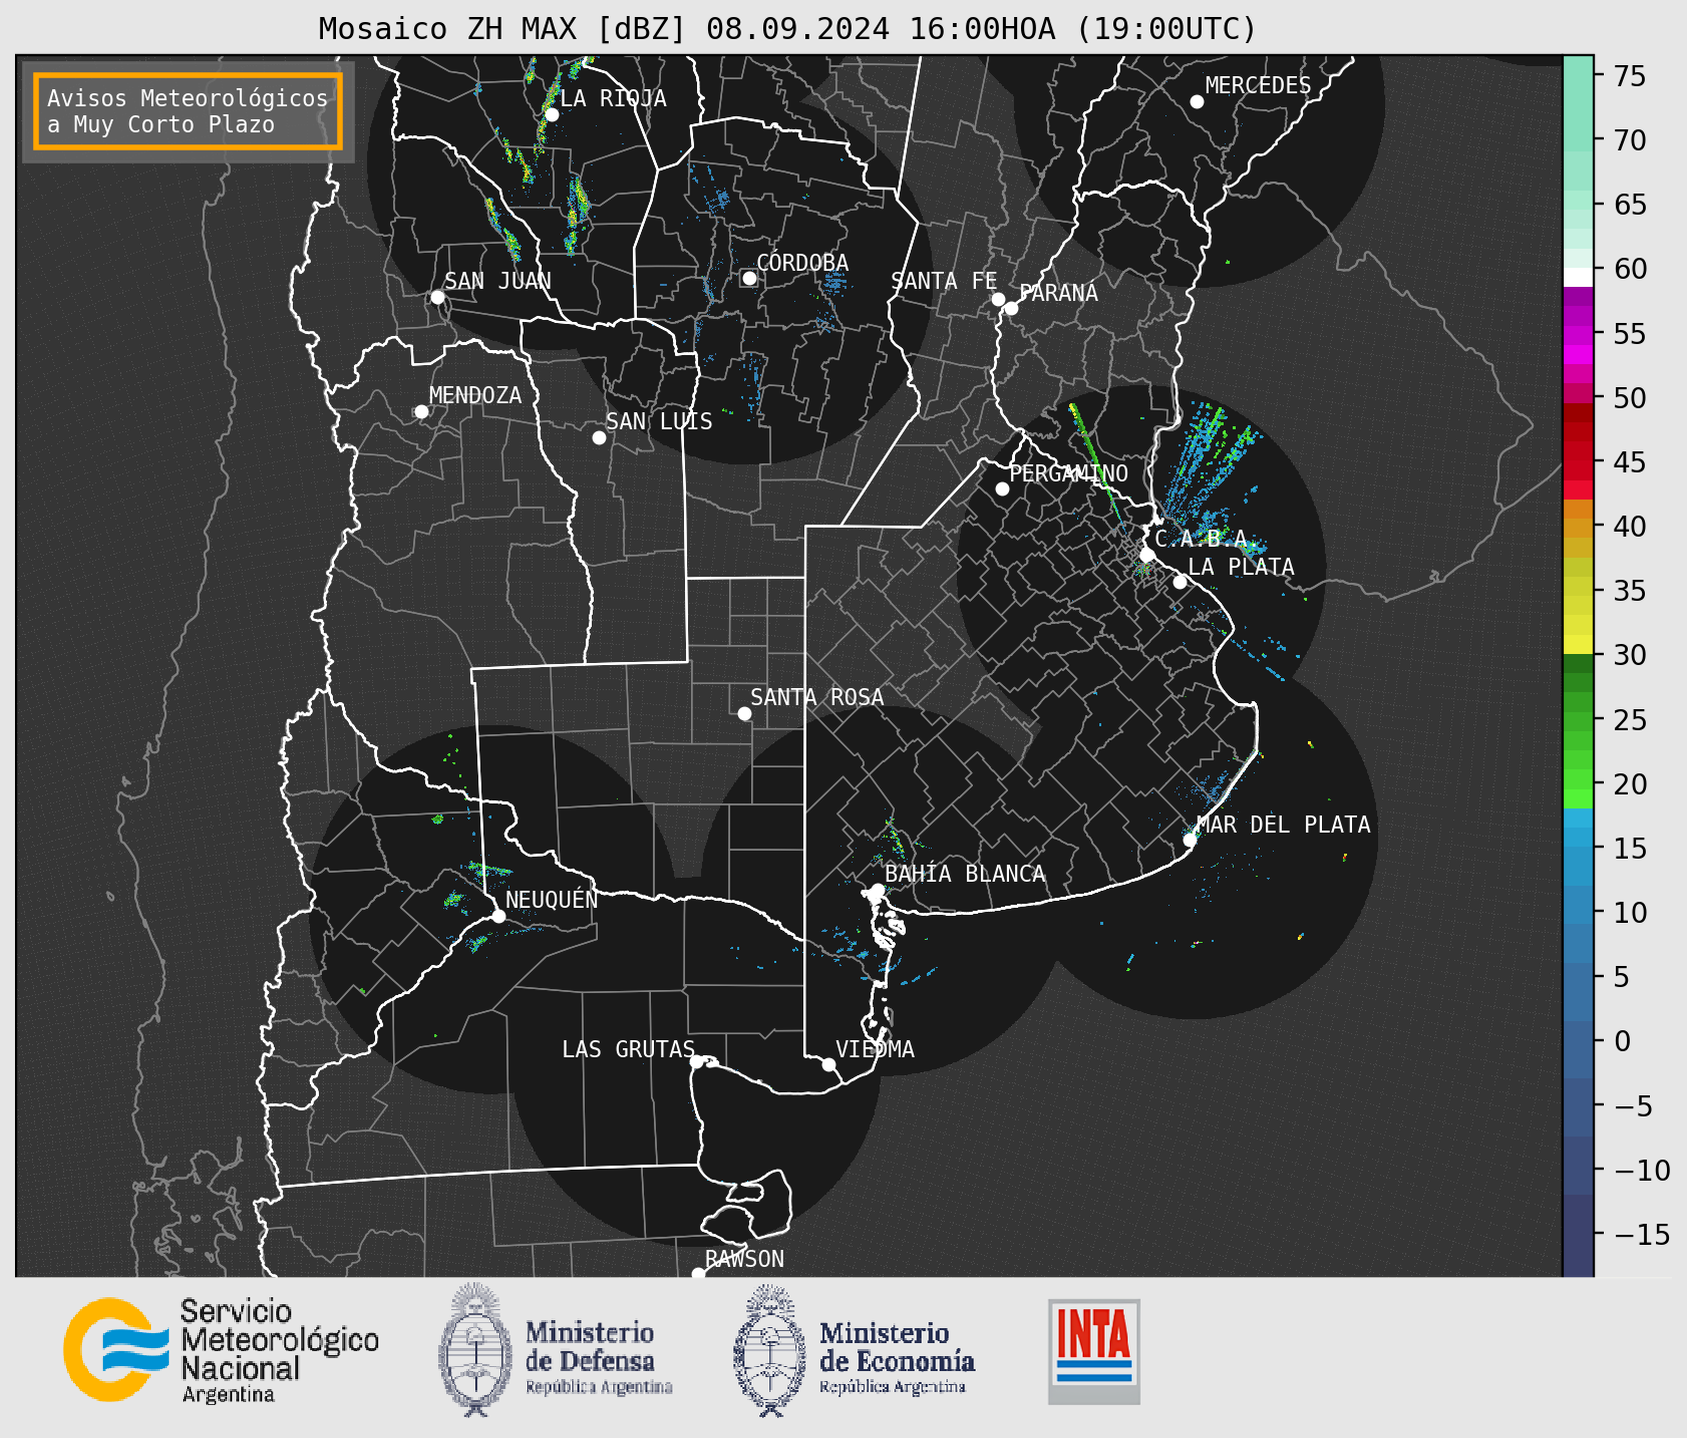Click the San Juan city marker dot
The height and width of the screenshot is (1438, 1687).
437,297
